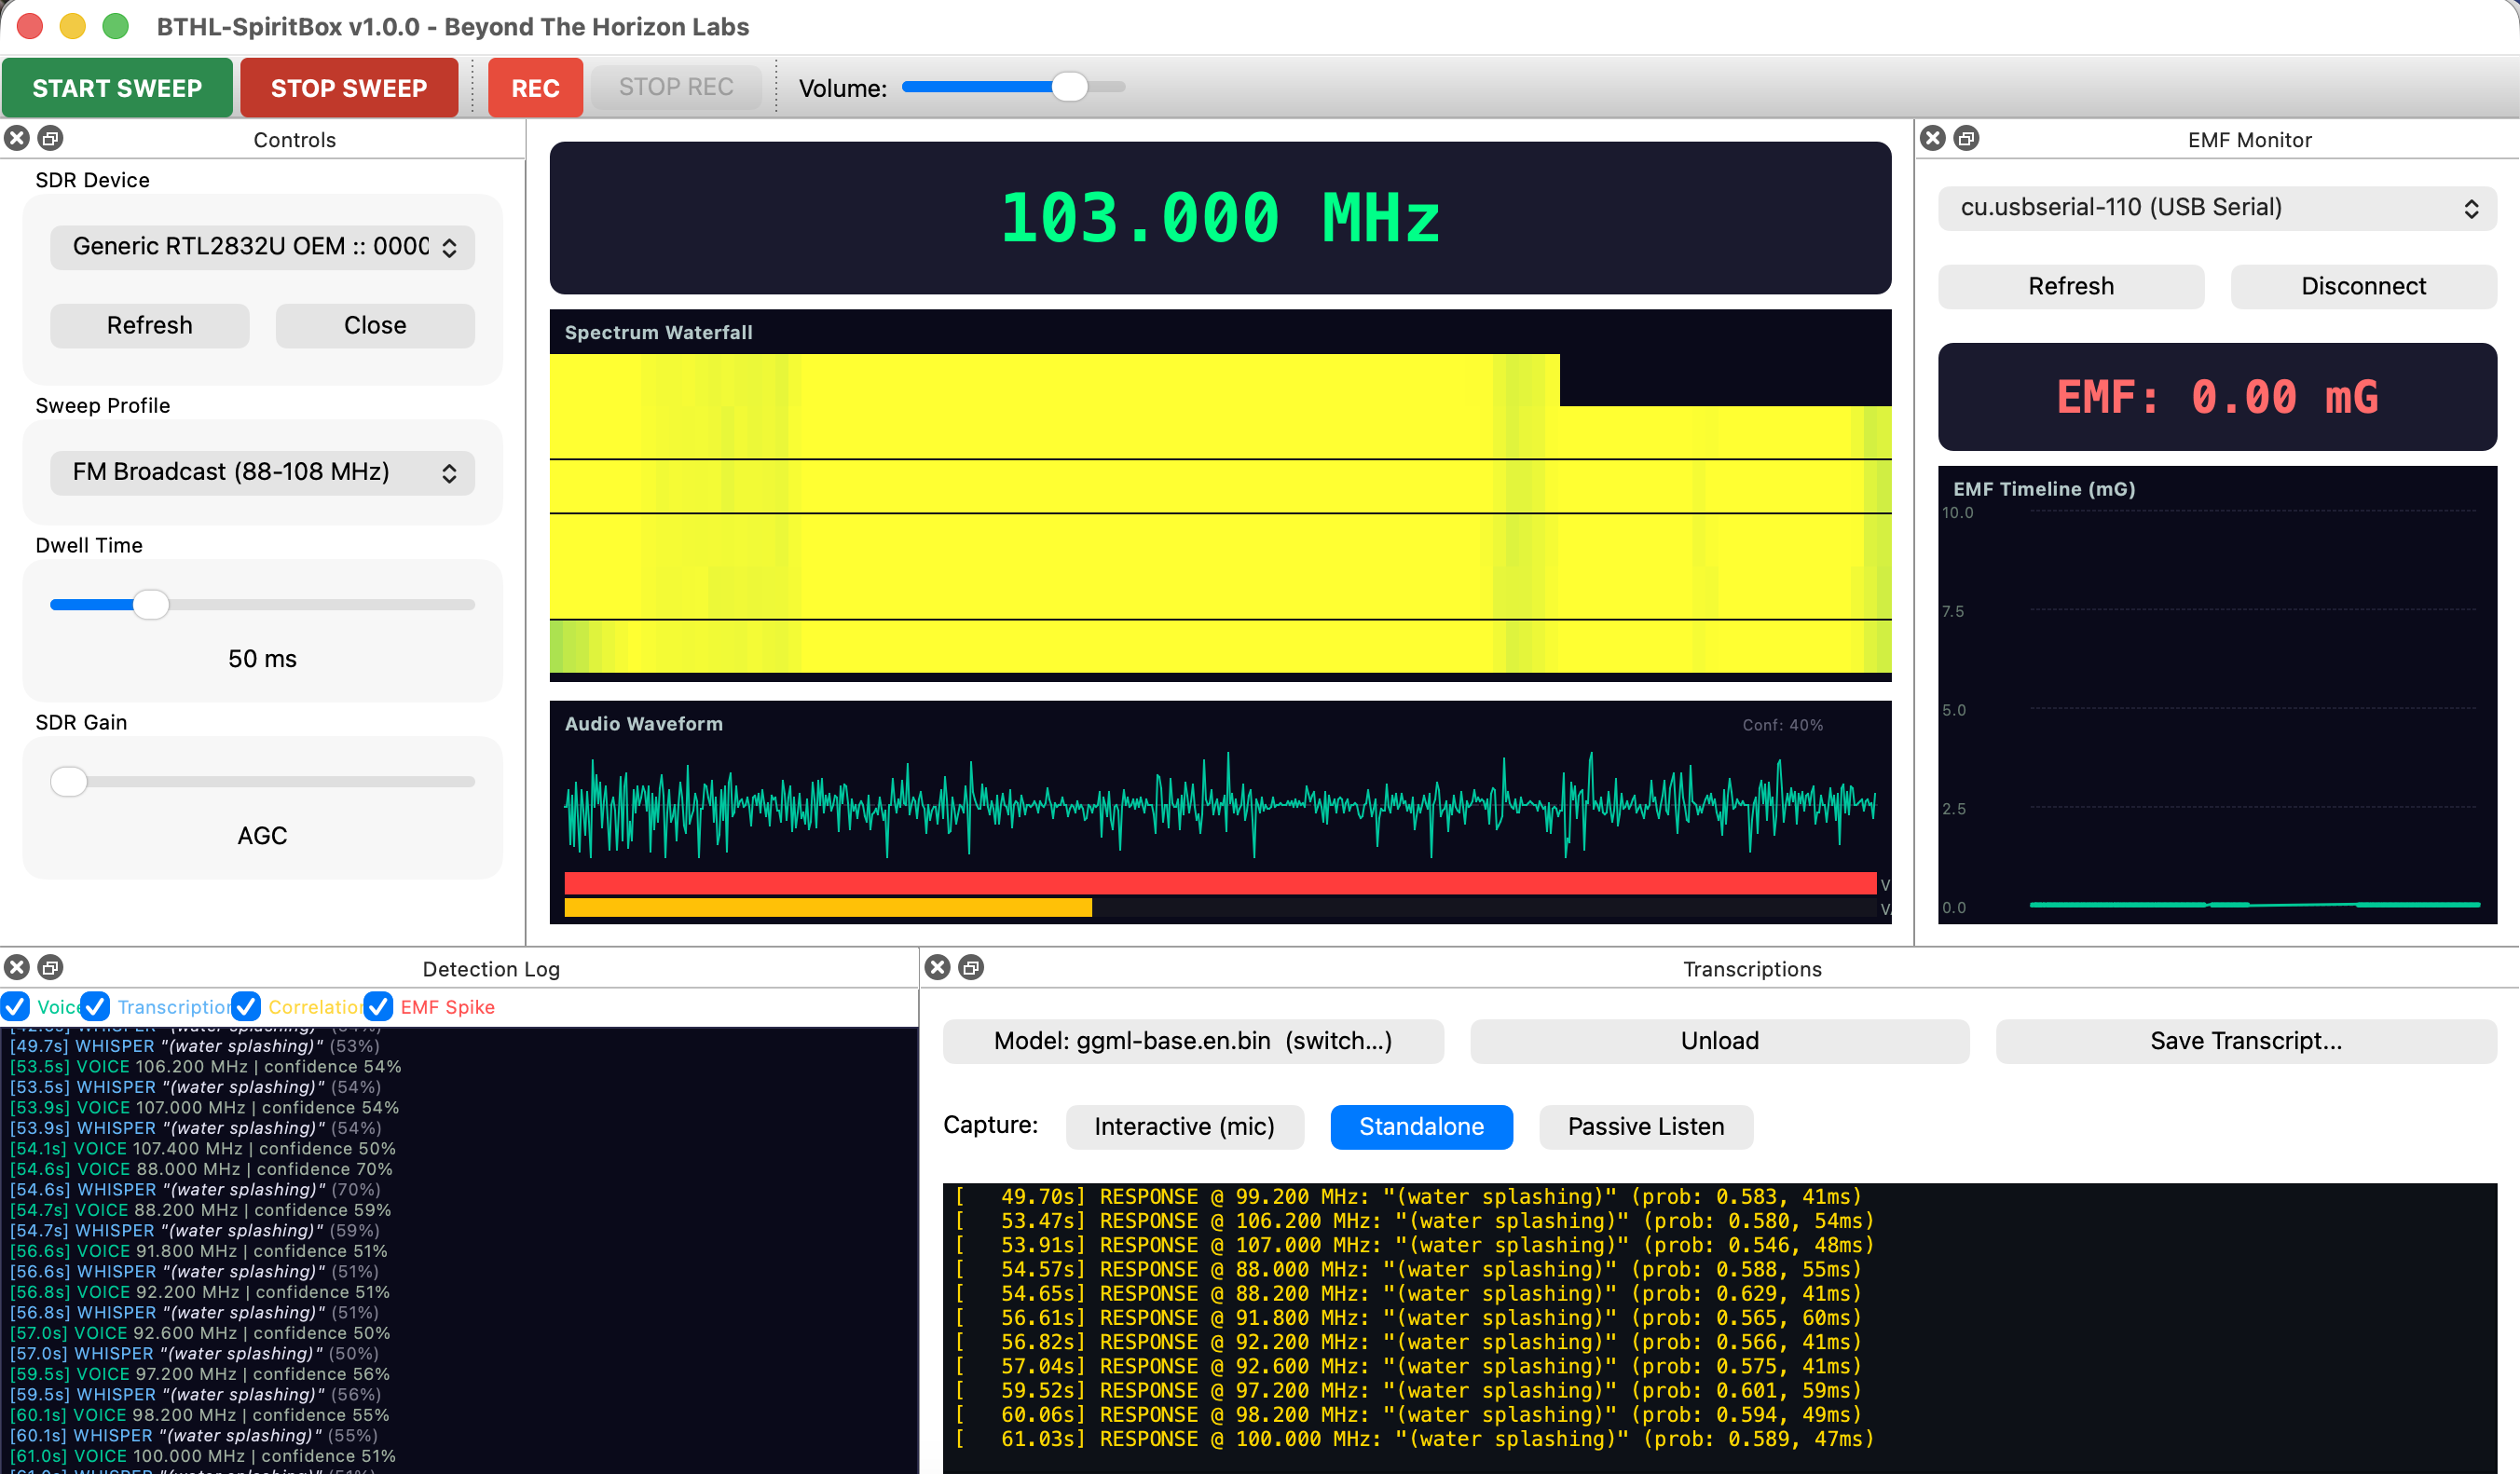Click log entry 'VOICE 88.000 MHz | confidence 70%'
Screen dimensions: 2520x1474
pyautogui.click(x=201, y=1169)
